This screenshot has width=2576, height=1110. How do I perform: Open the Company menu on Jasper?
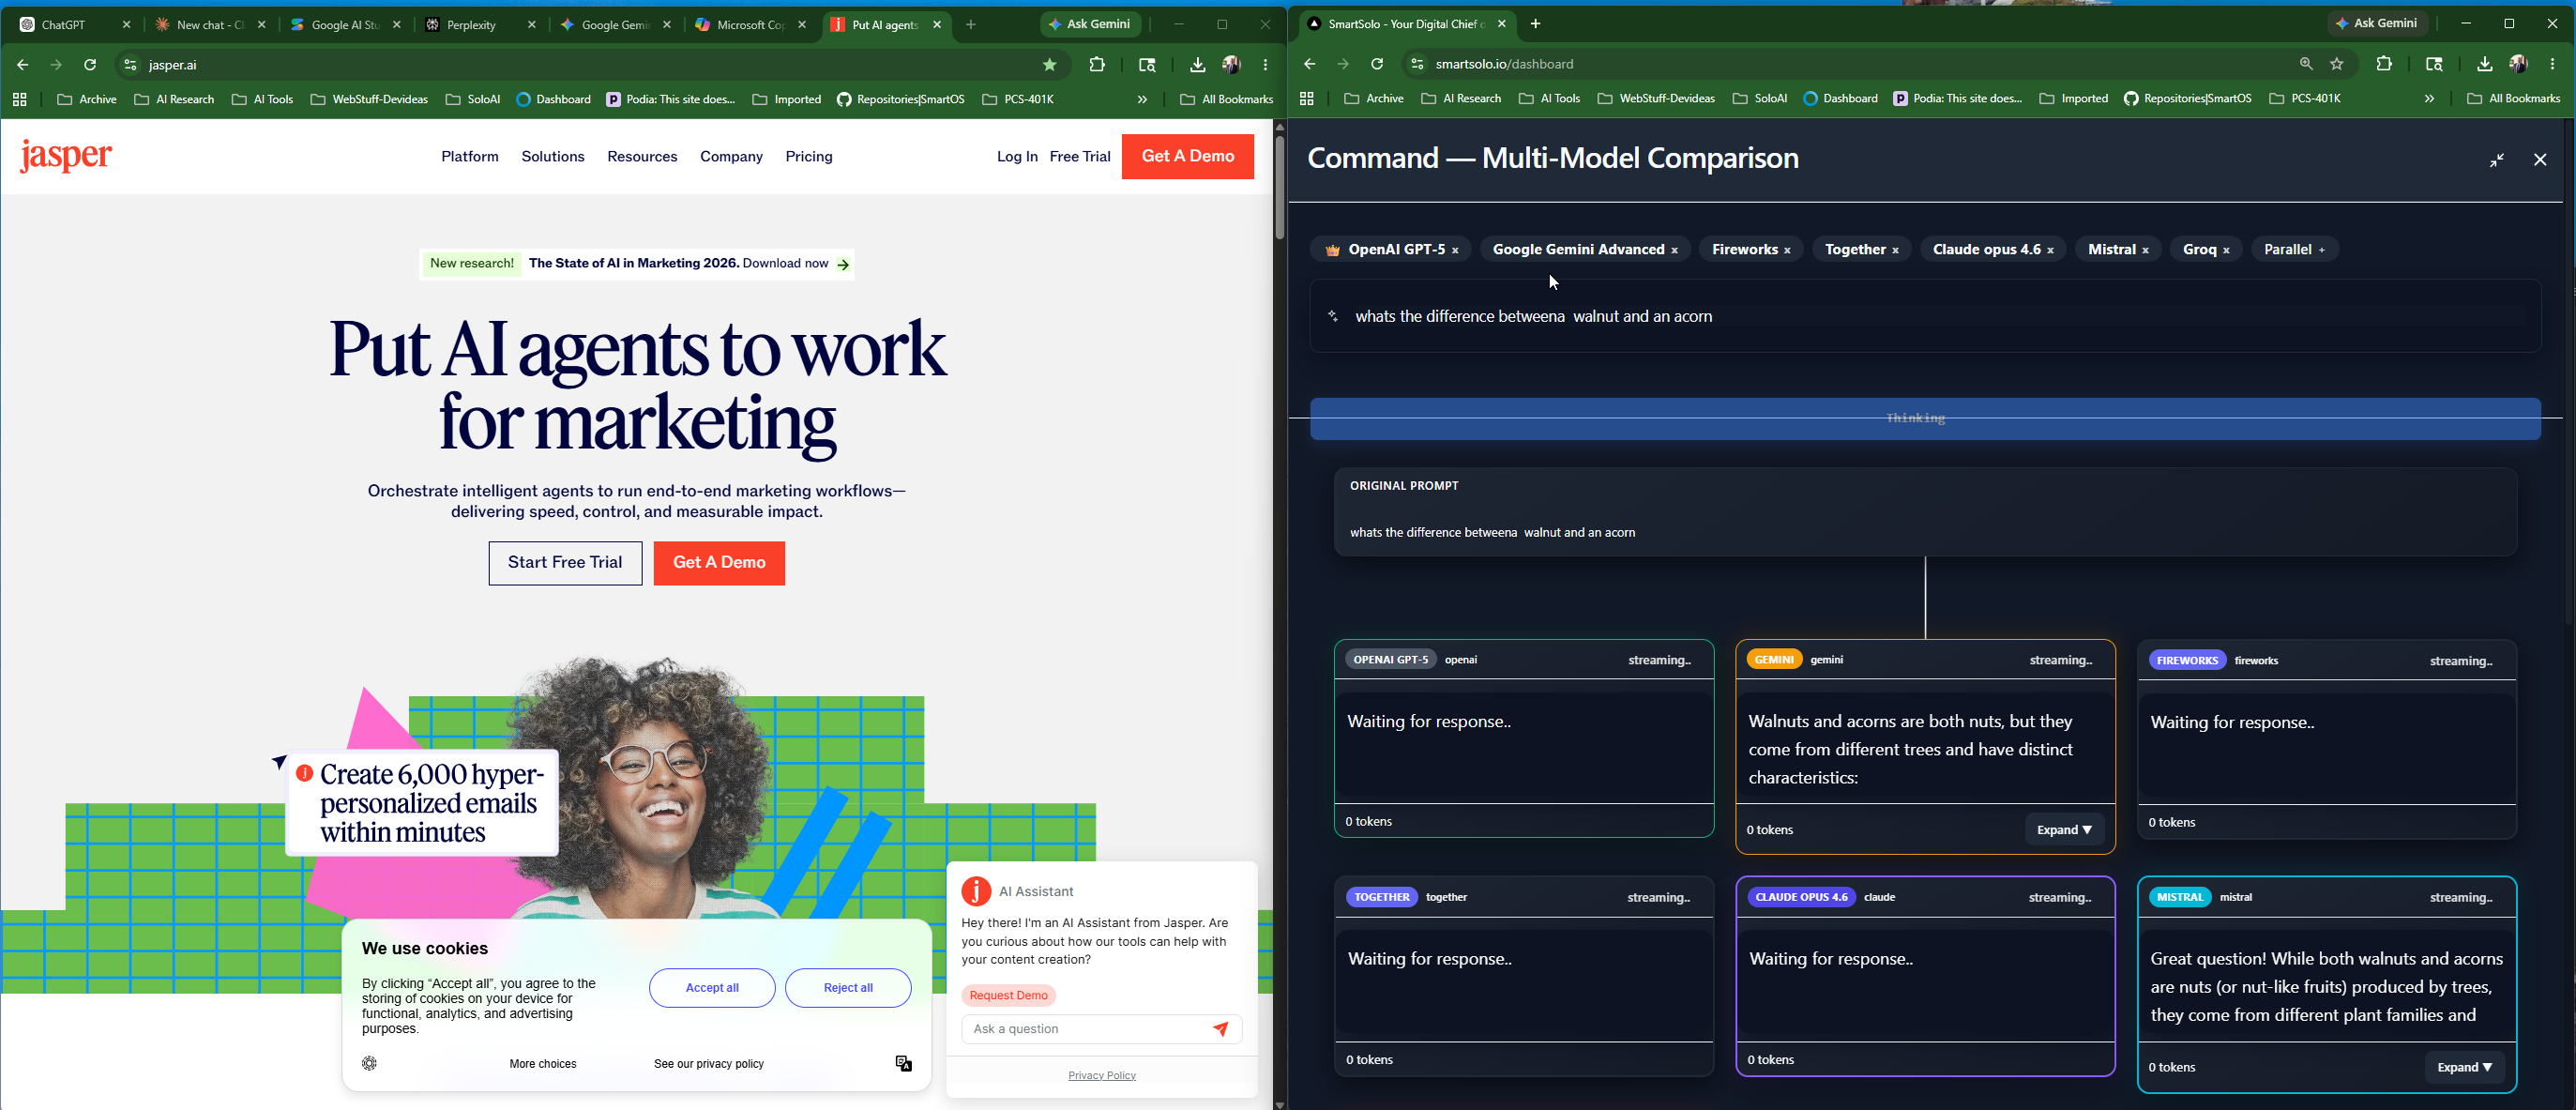(x=731, y=157)
